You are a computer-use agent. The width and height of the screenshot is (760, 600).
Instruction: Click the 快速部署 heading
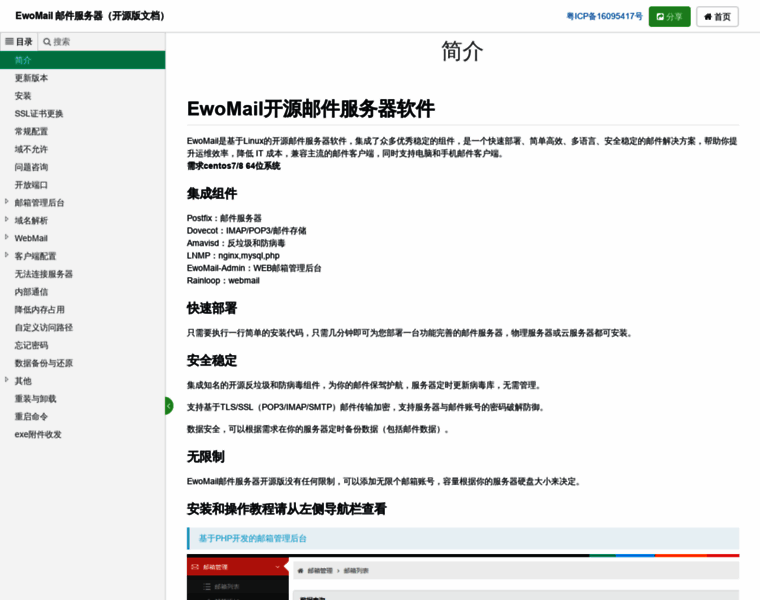click(212, 308)
